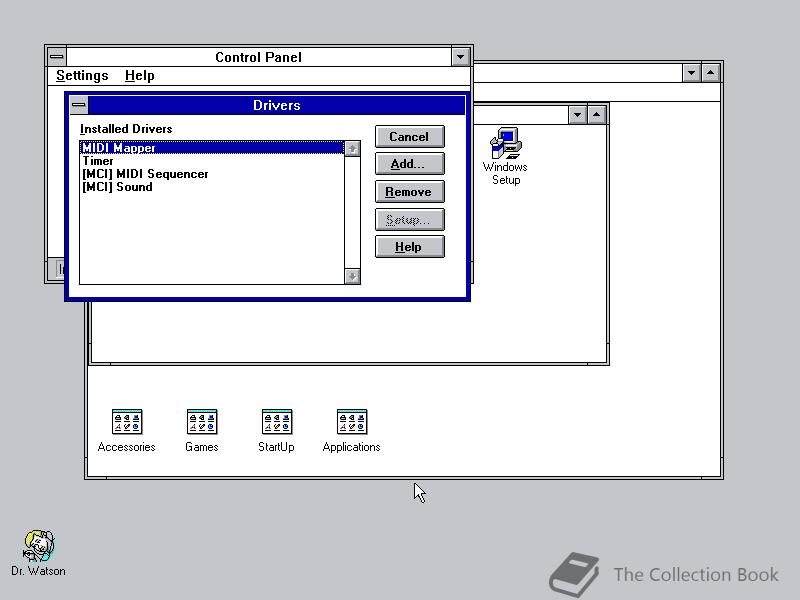This screenshot has height=600, width=800.
Task: Click the drivers list scroll down arrow
Action: point(352,277)
